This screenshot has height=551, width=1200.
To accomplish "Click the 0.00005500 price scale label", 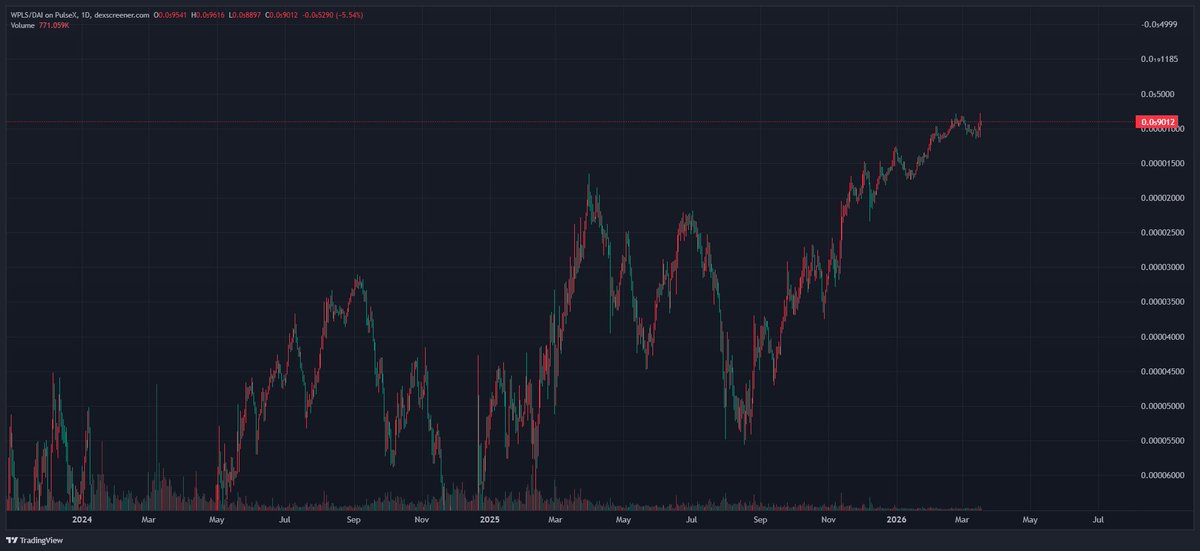I will (1164, 441).
